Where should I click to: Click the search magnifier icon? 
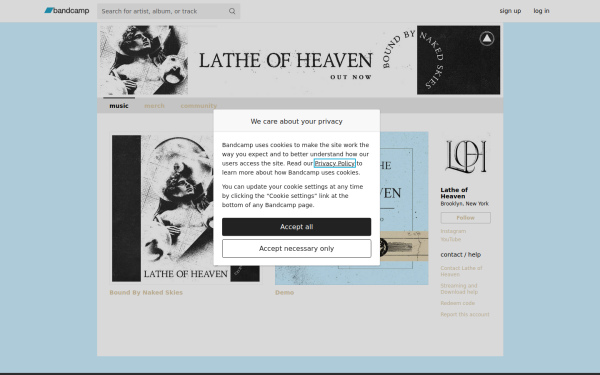tap(232, 11)
